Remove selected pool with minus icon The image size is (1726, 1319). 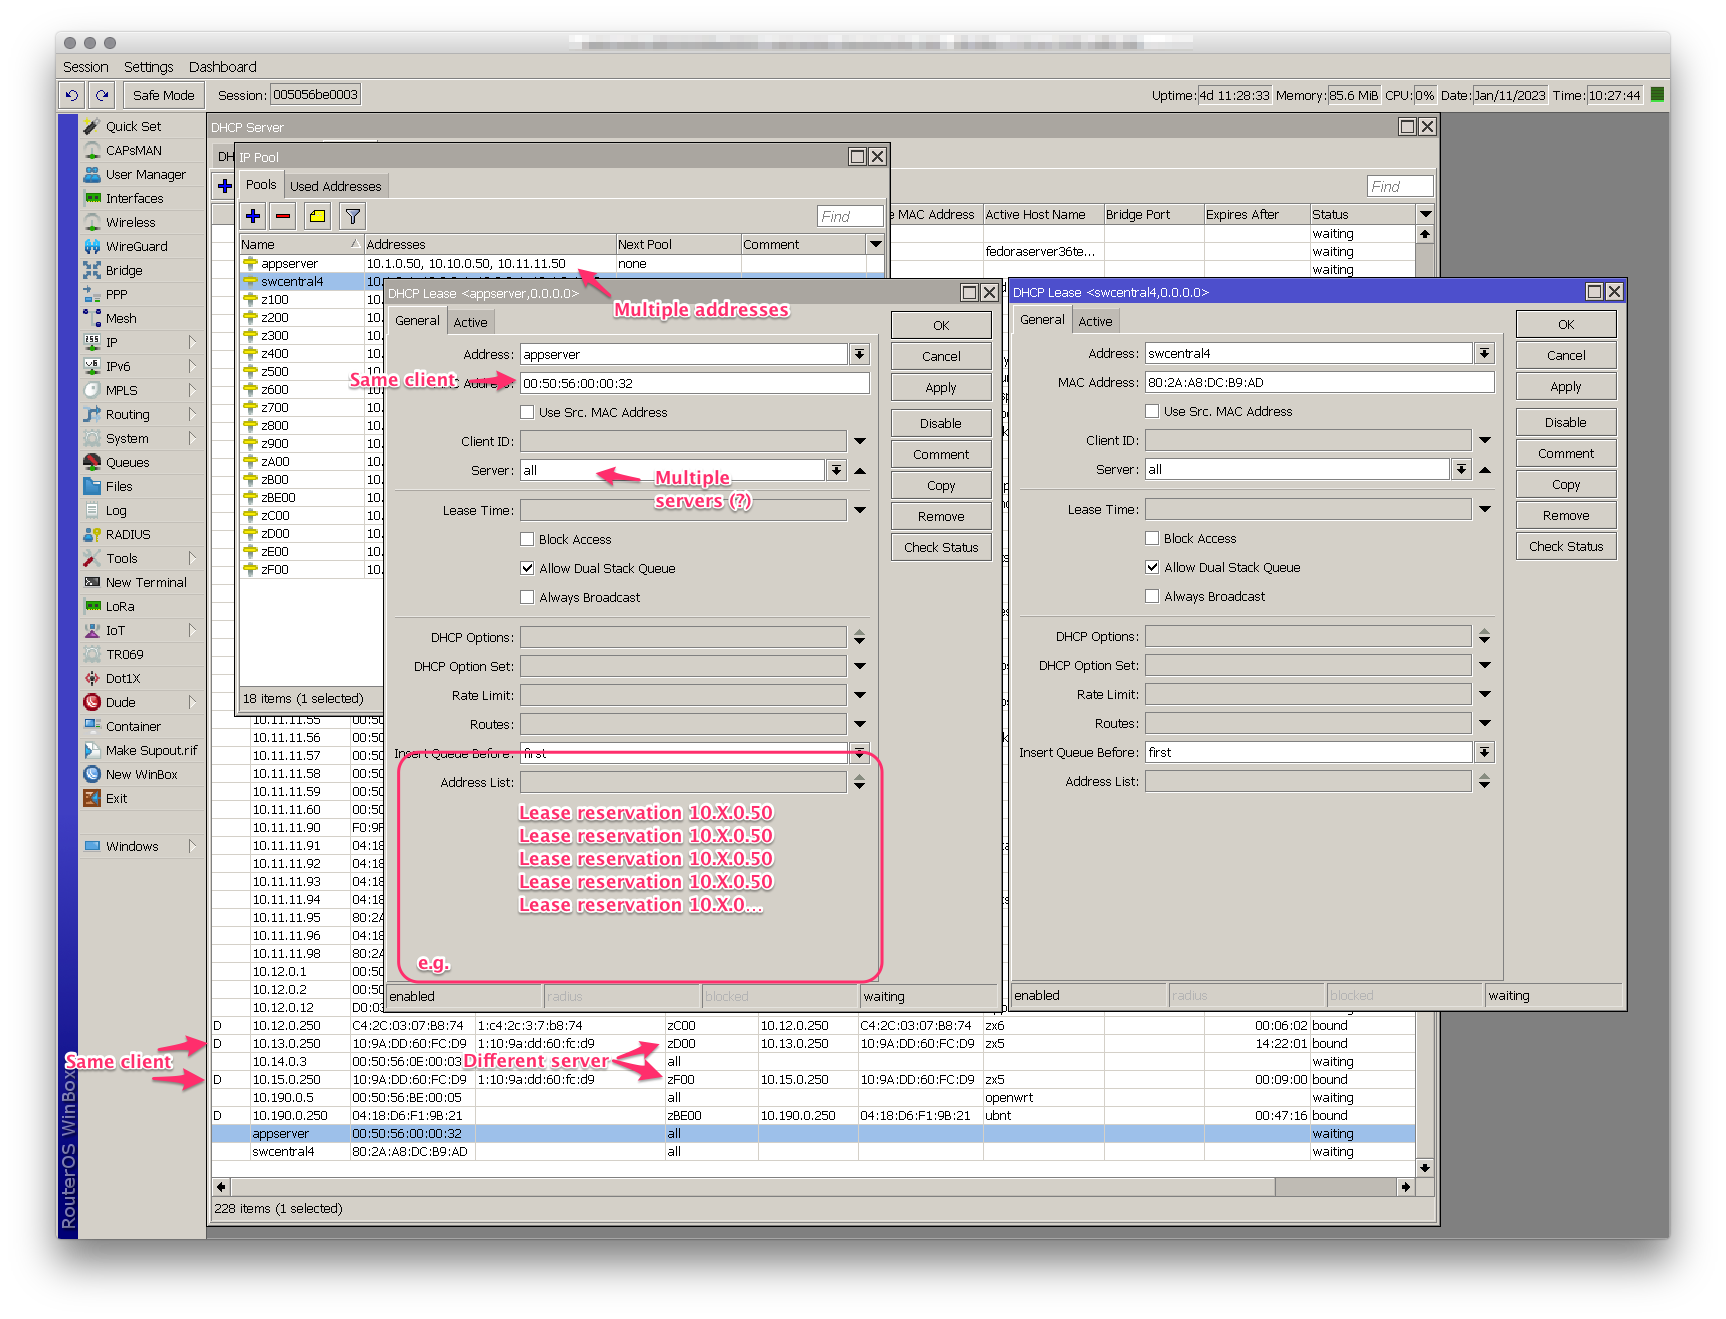[284, 216]
